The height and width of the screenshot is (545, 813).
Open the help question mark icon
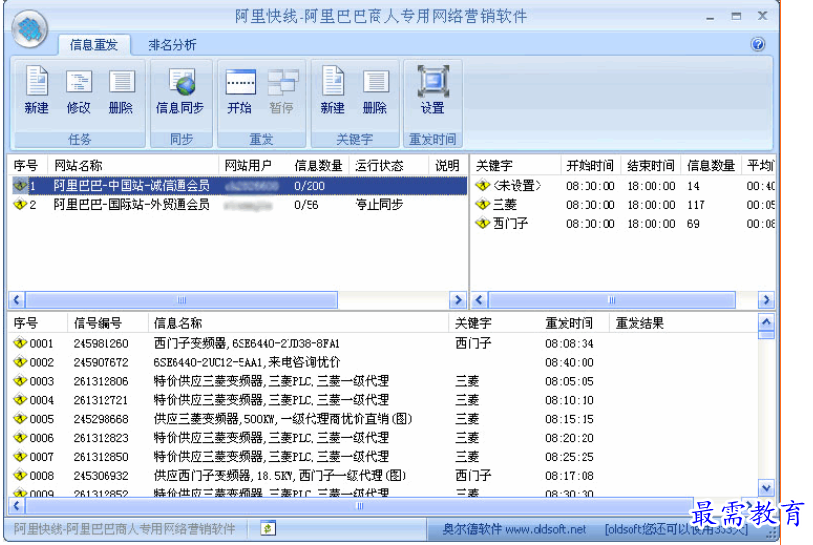pos(758,44)
